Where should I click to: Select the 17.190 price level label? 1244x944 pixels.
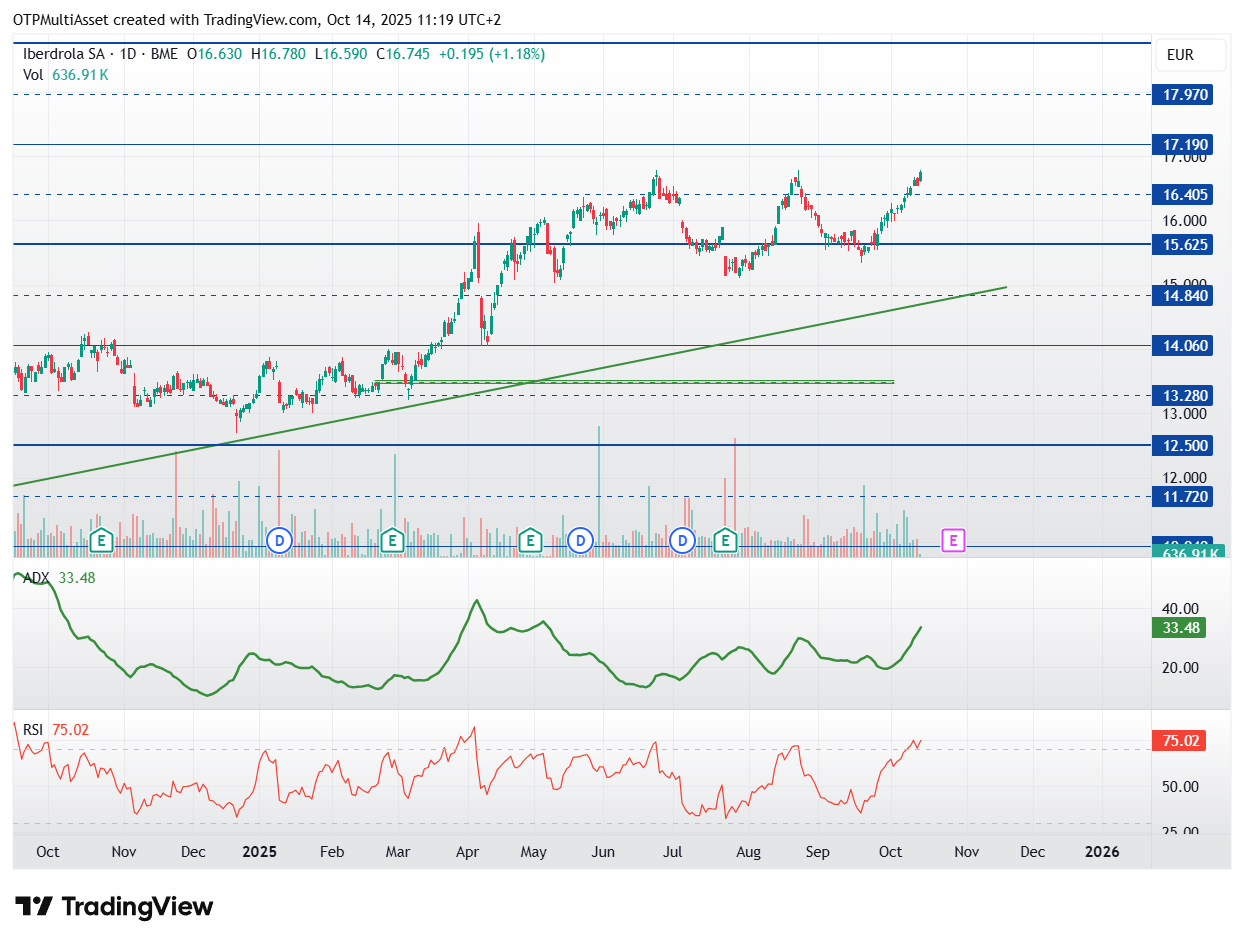click(x=1180, y=144)
